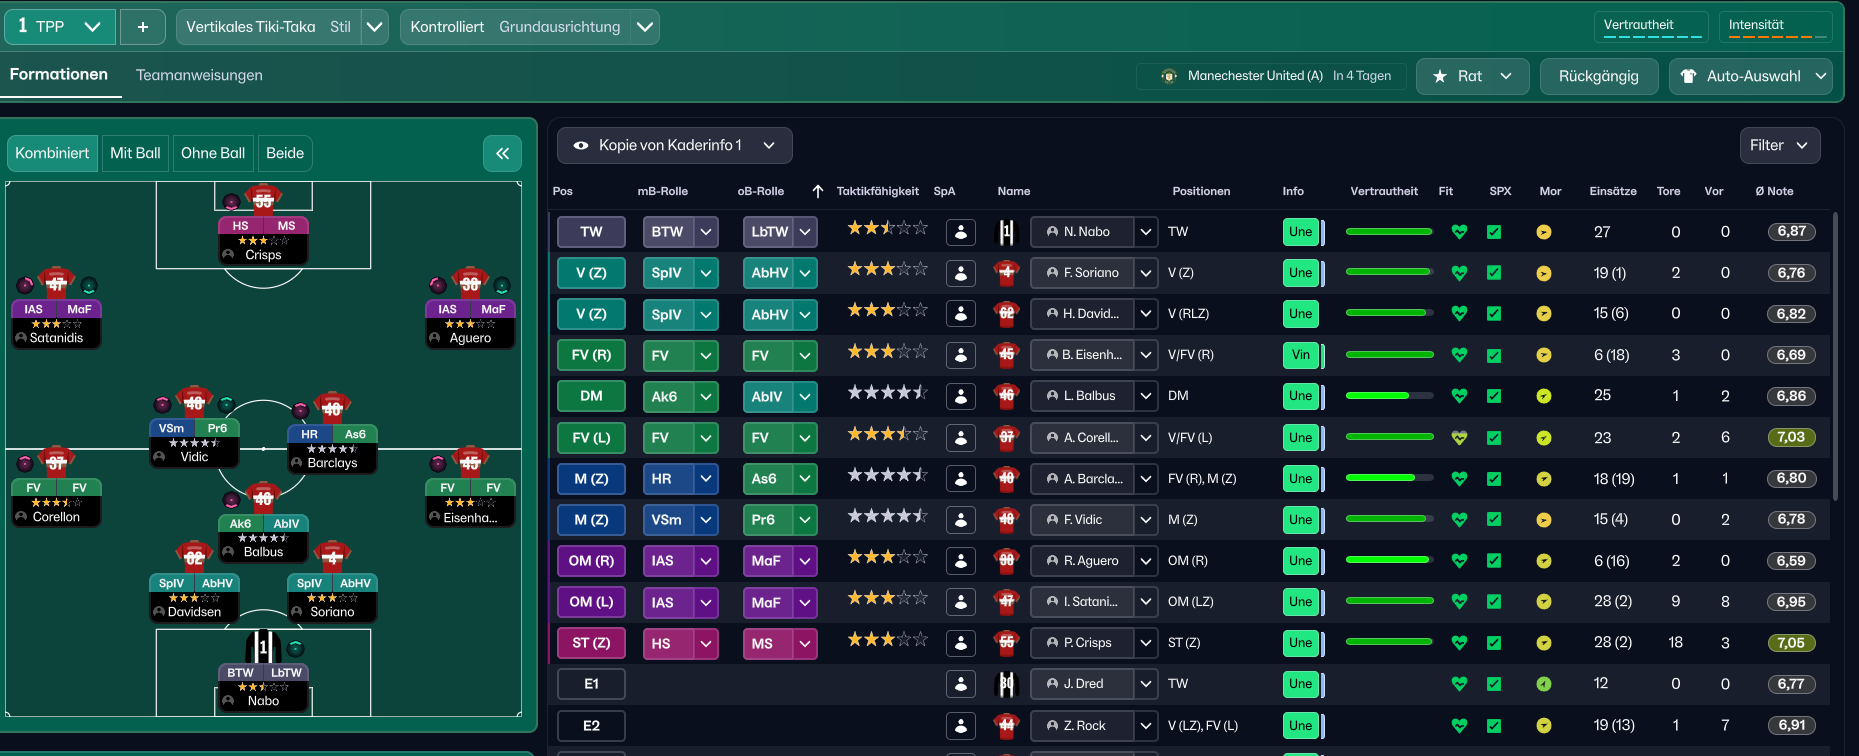Viewport: 1859px width, 756px height.
Task: Toggle the SPX checkbox for J. Dred
Action: (1494, 684)
